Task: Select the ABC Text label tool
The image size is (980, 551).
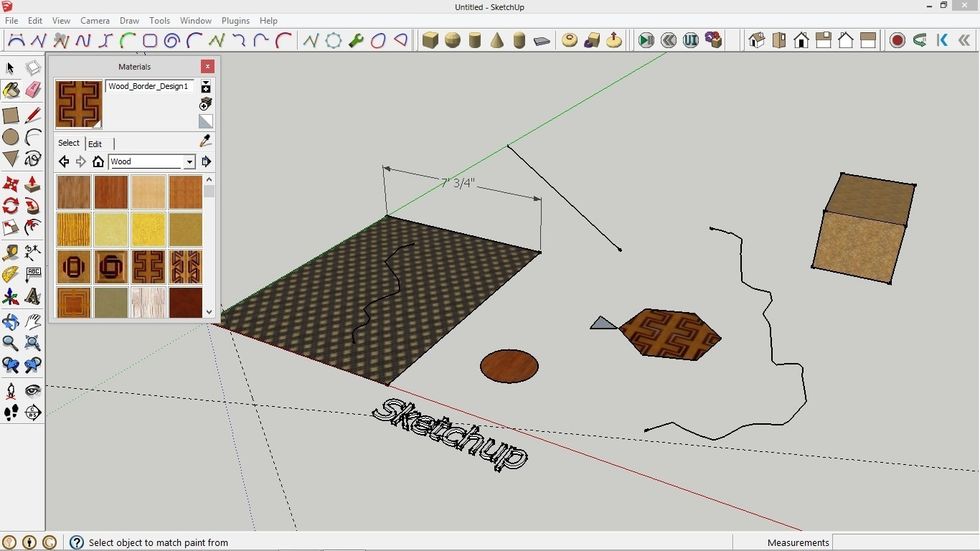Action: tap(32, 274)
